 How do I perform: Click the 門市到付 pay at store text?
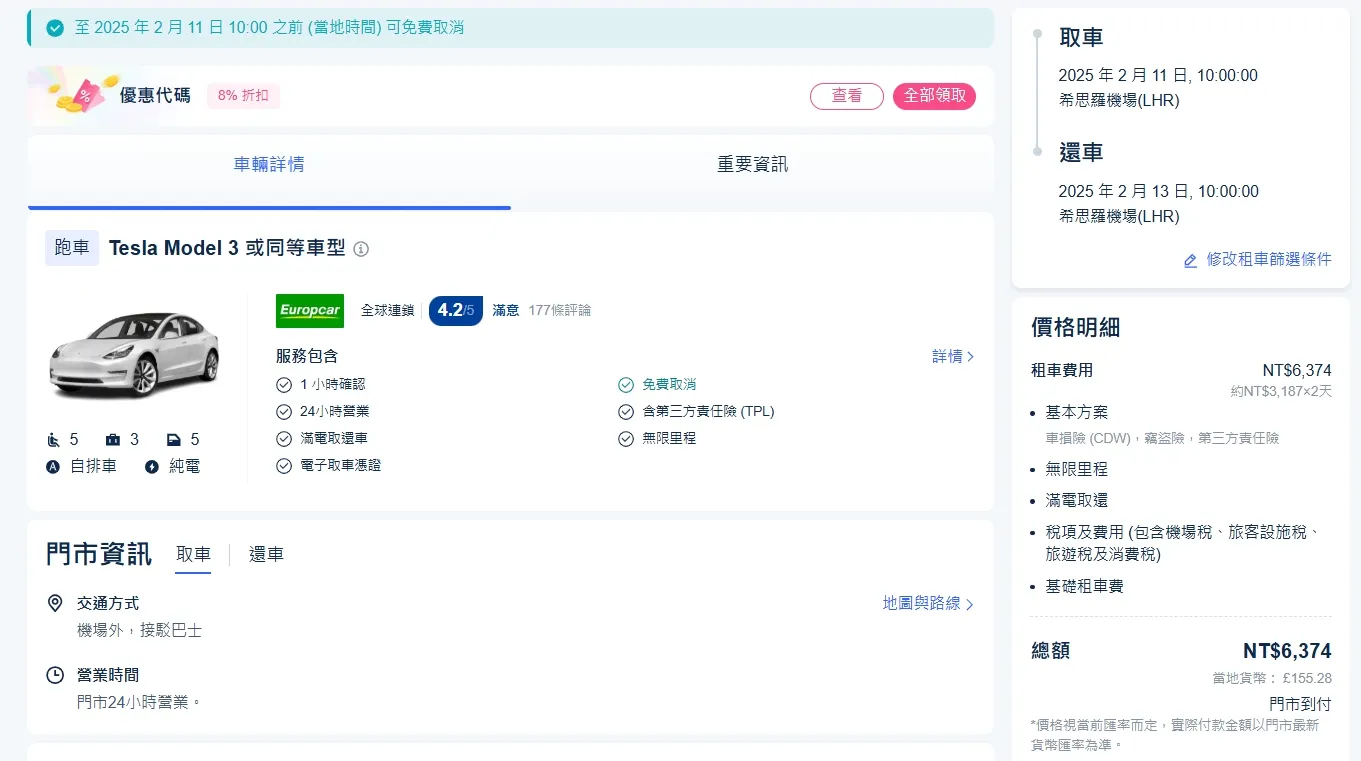pos(1300,704)
